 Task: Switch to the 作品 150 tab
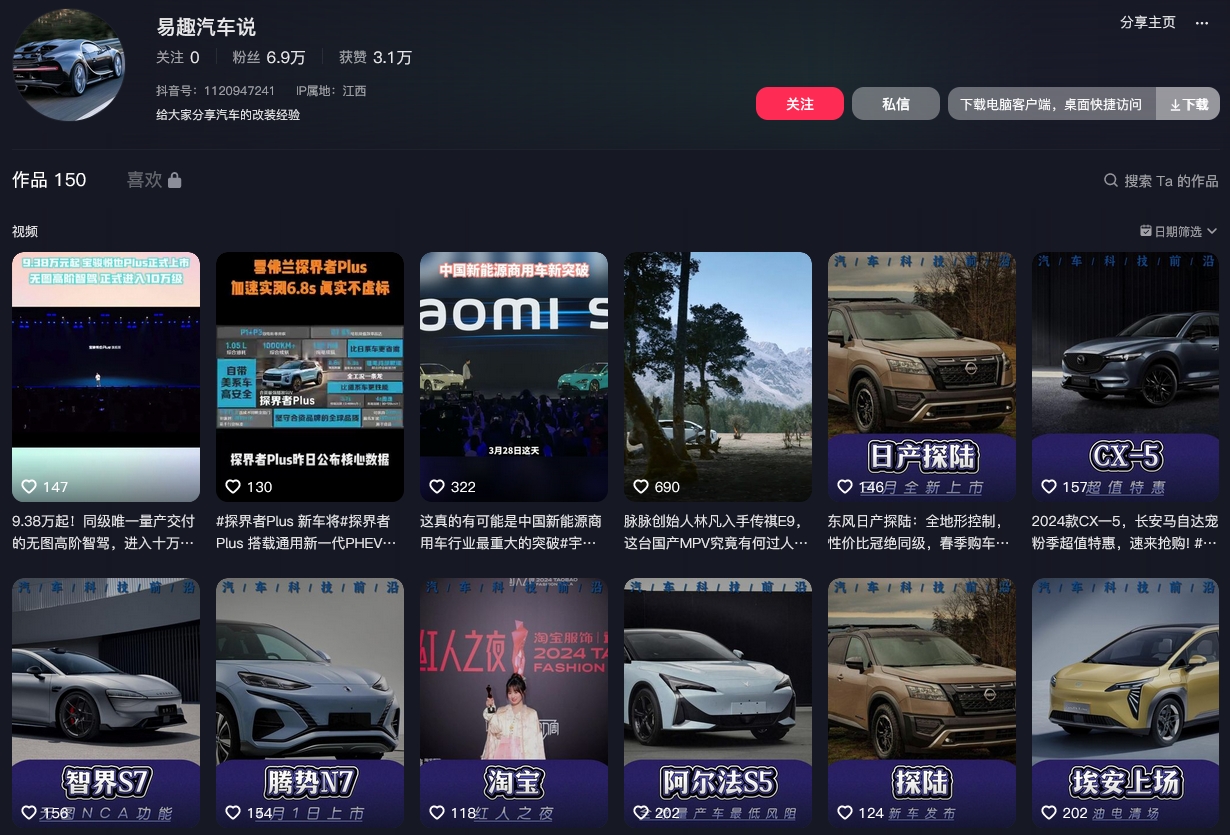(49, 180)
